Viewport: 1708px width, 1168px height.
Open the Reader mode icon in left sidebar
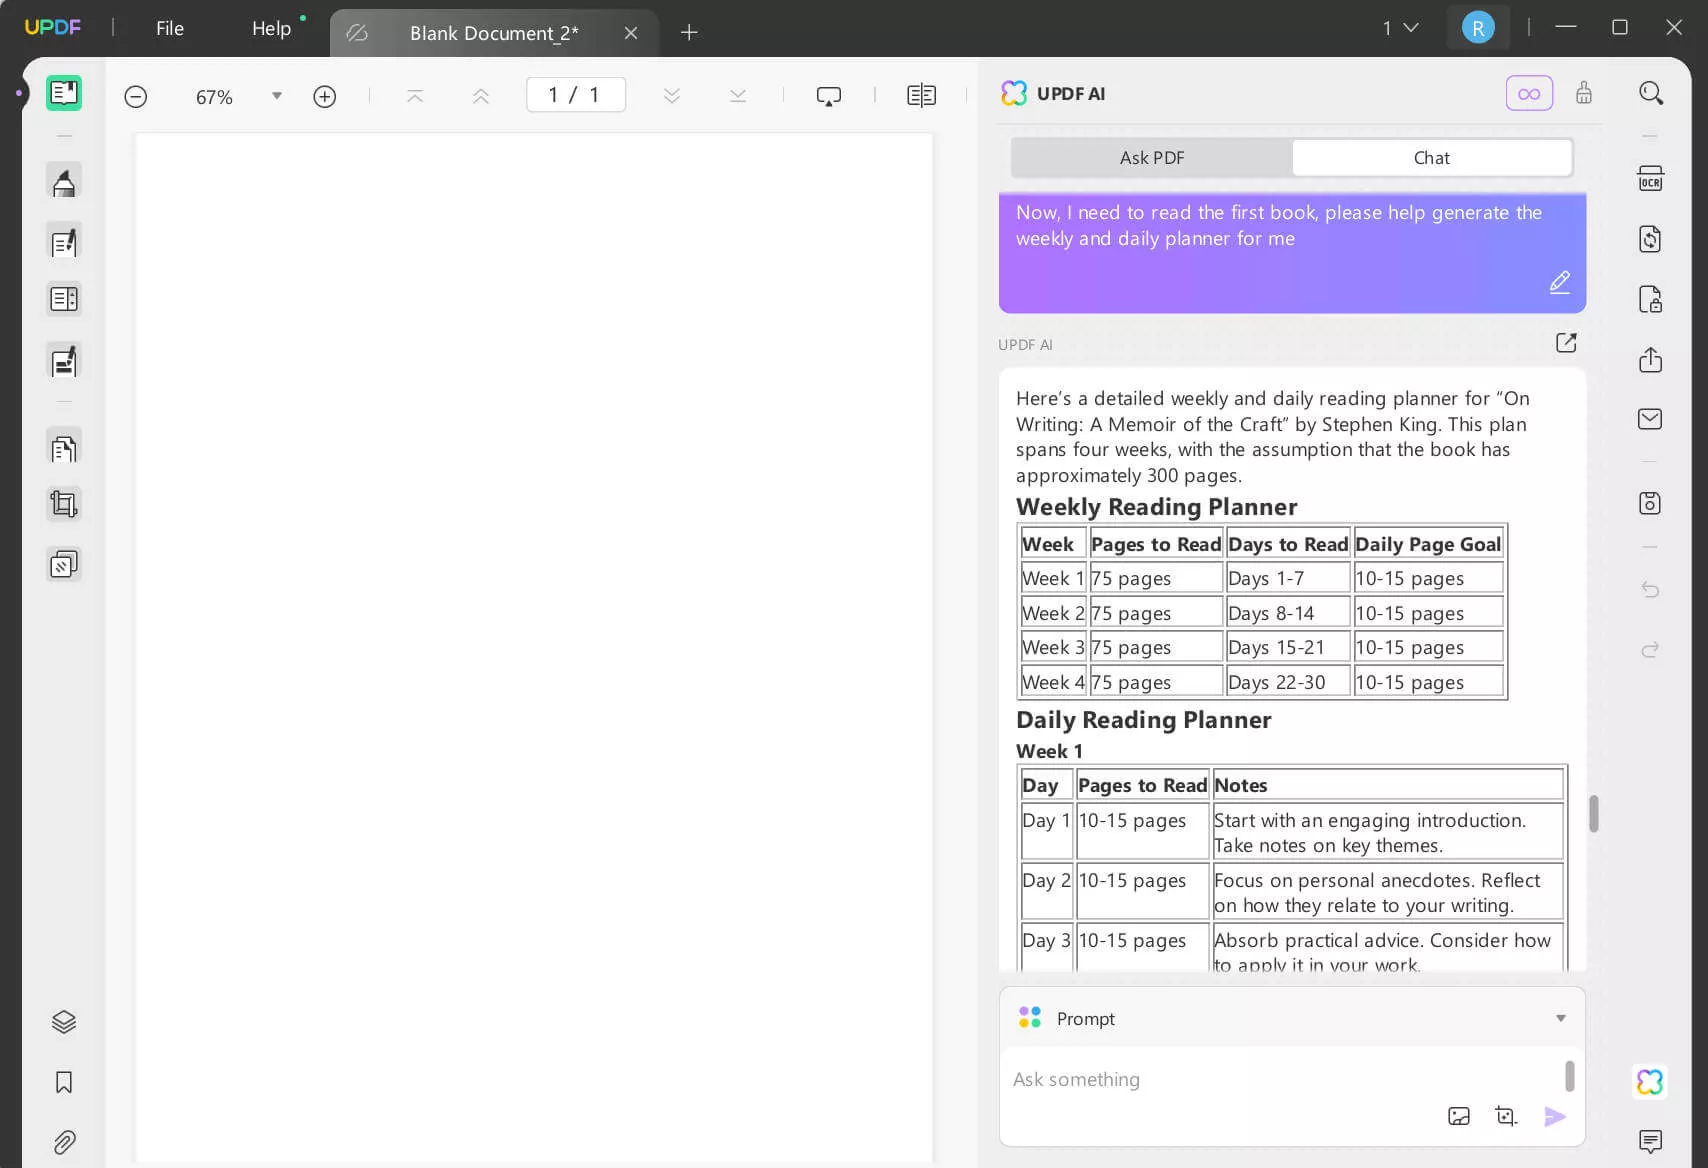(x=64, y=94)
